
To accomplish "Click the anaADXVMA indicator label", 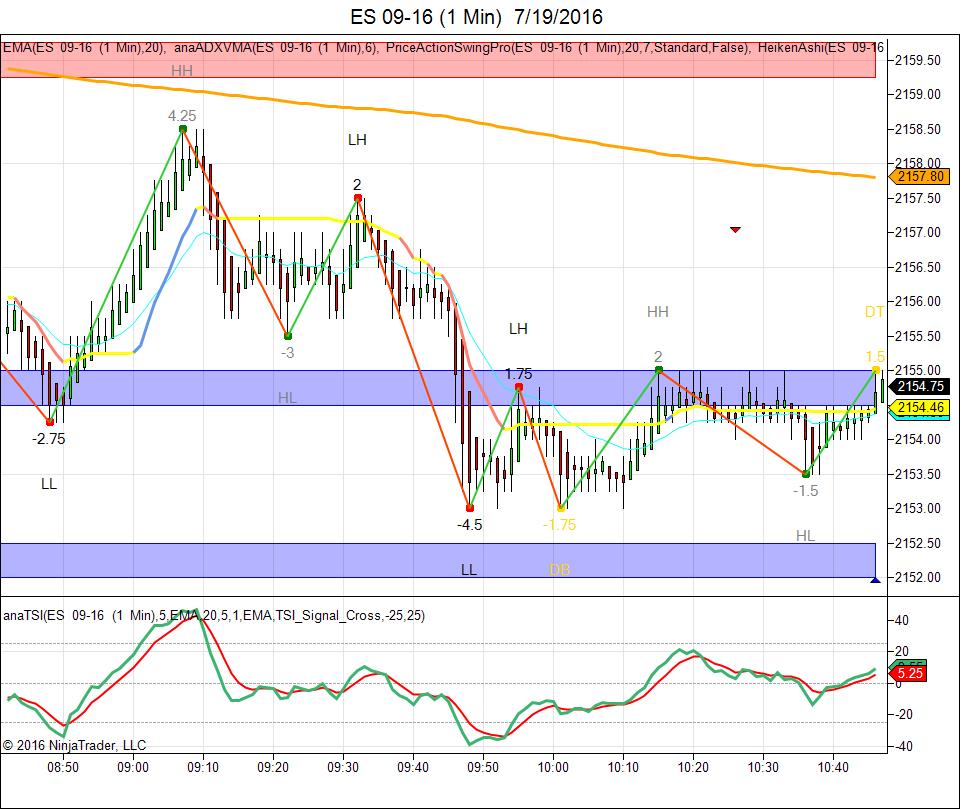I will [x=276, y=48].
